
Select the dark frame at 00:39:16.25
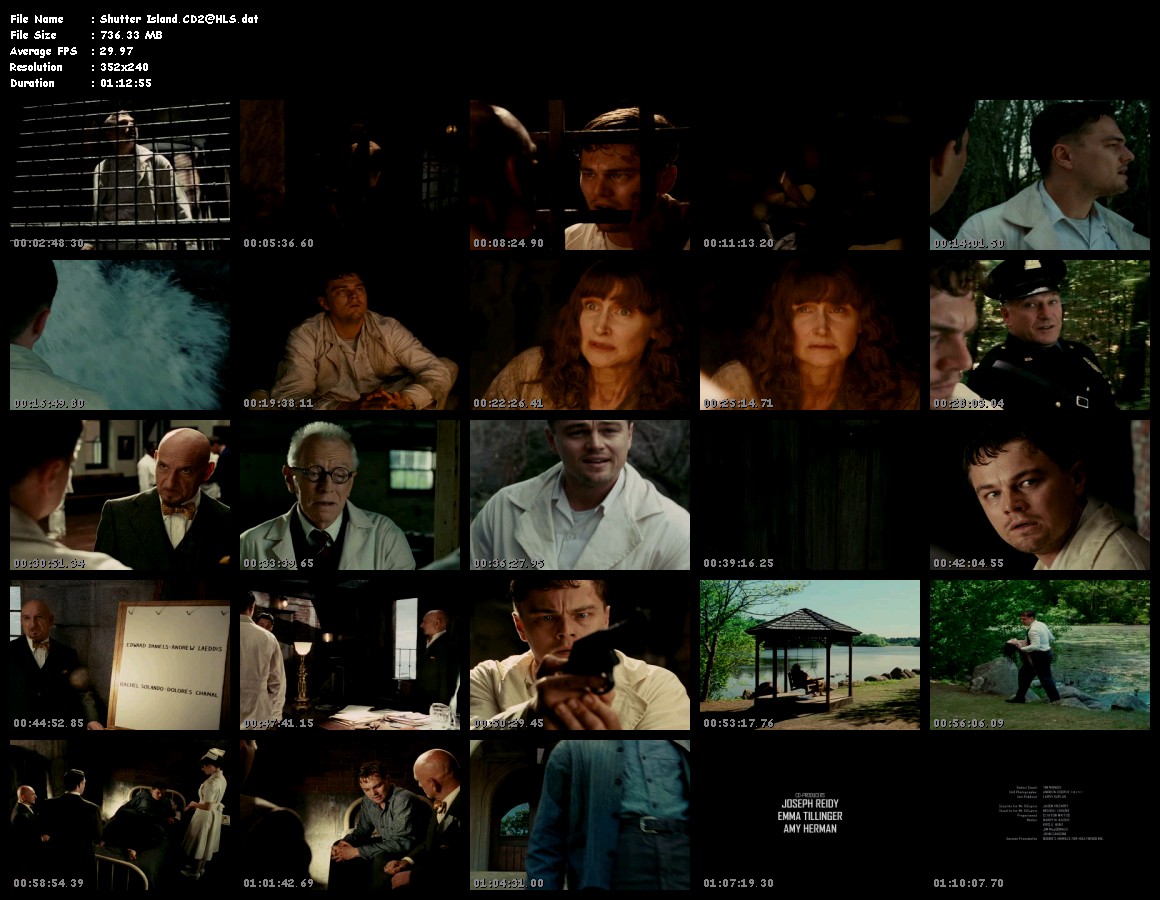[810, 495]
